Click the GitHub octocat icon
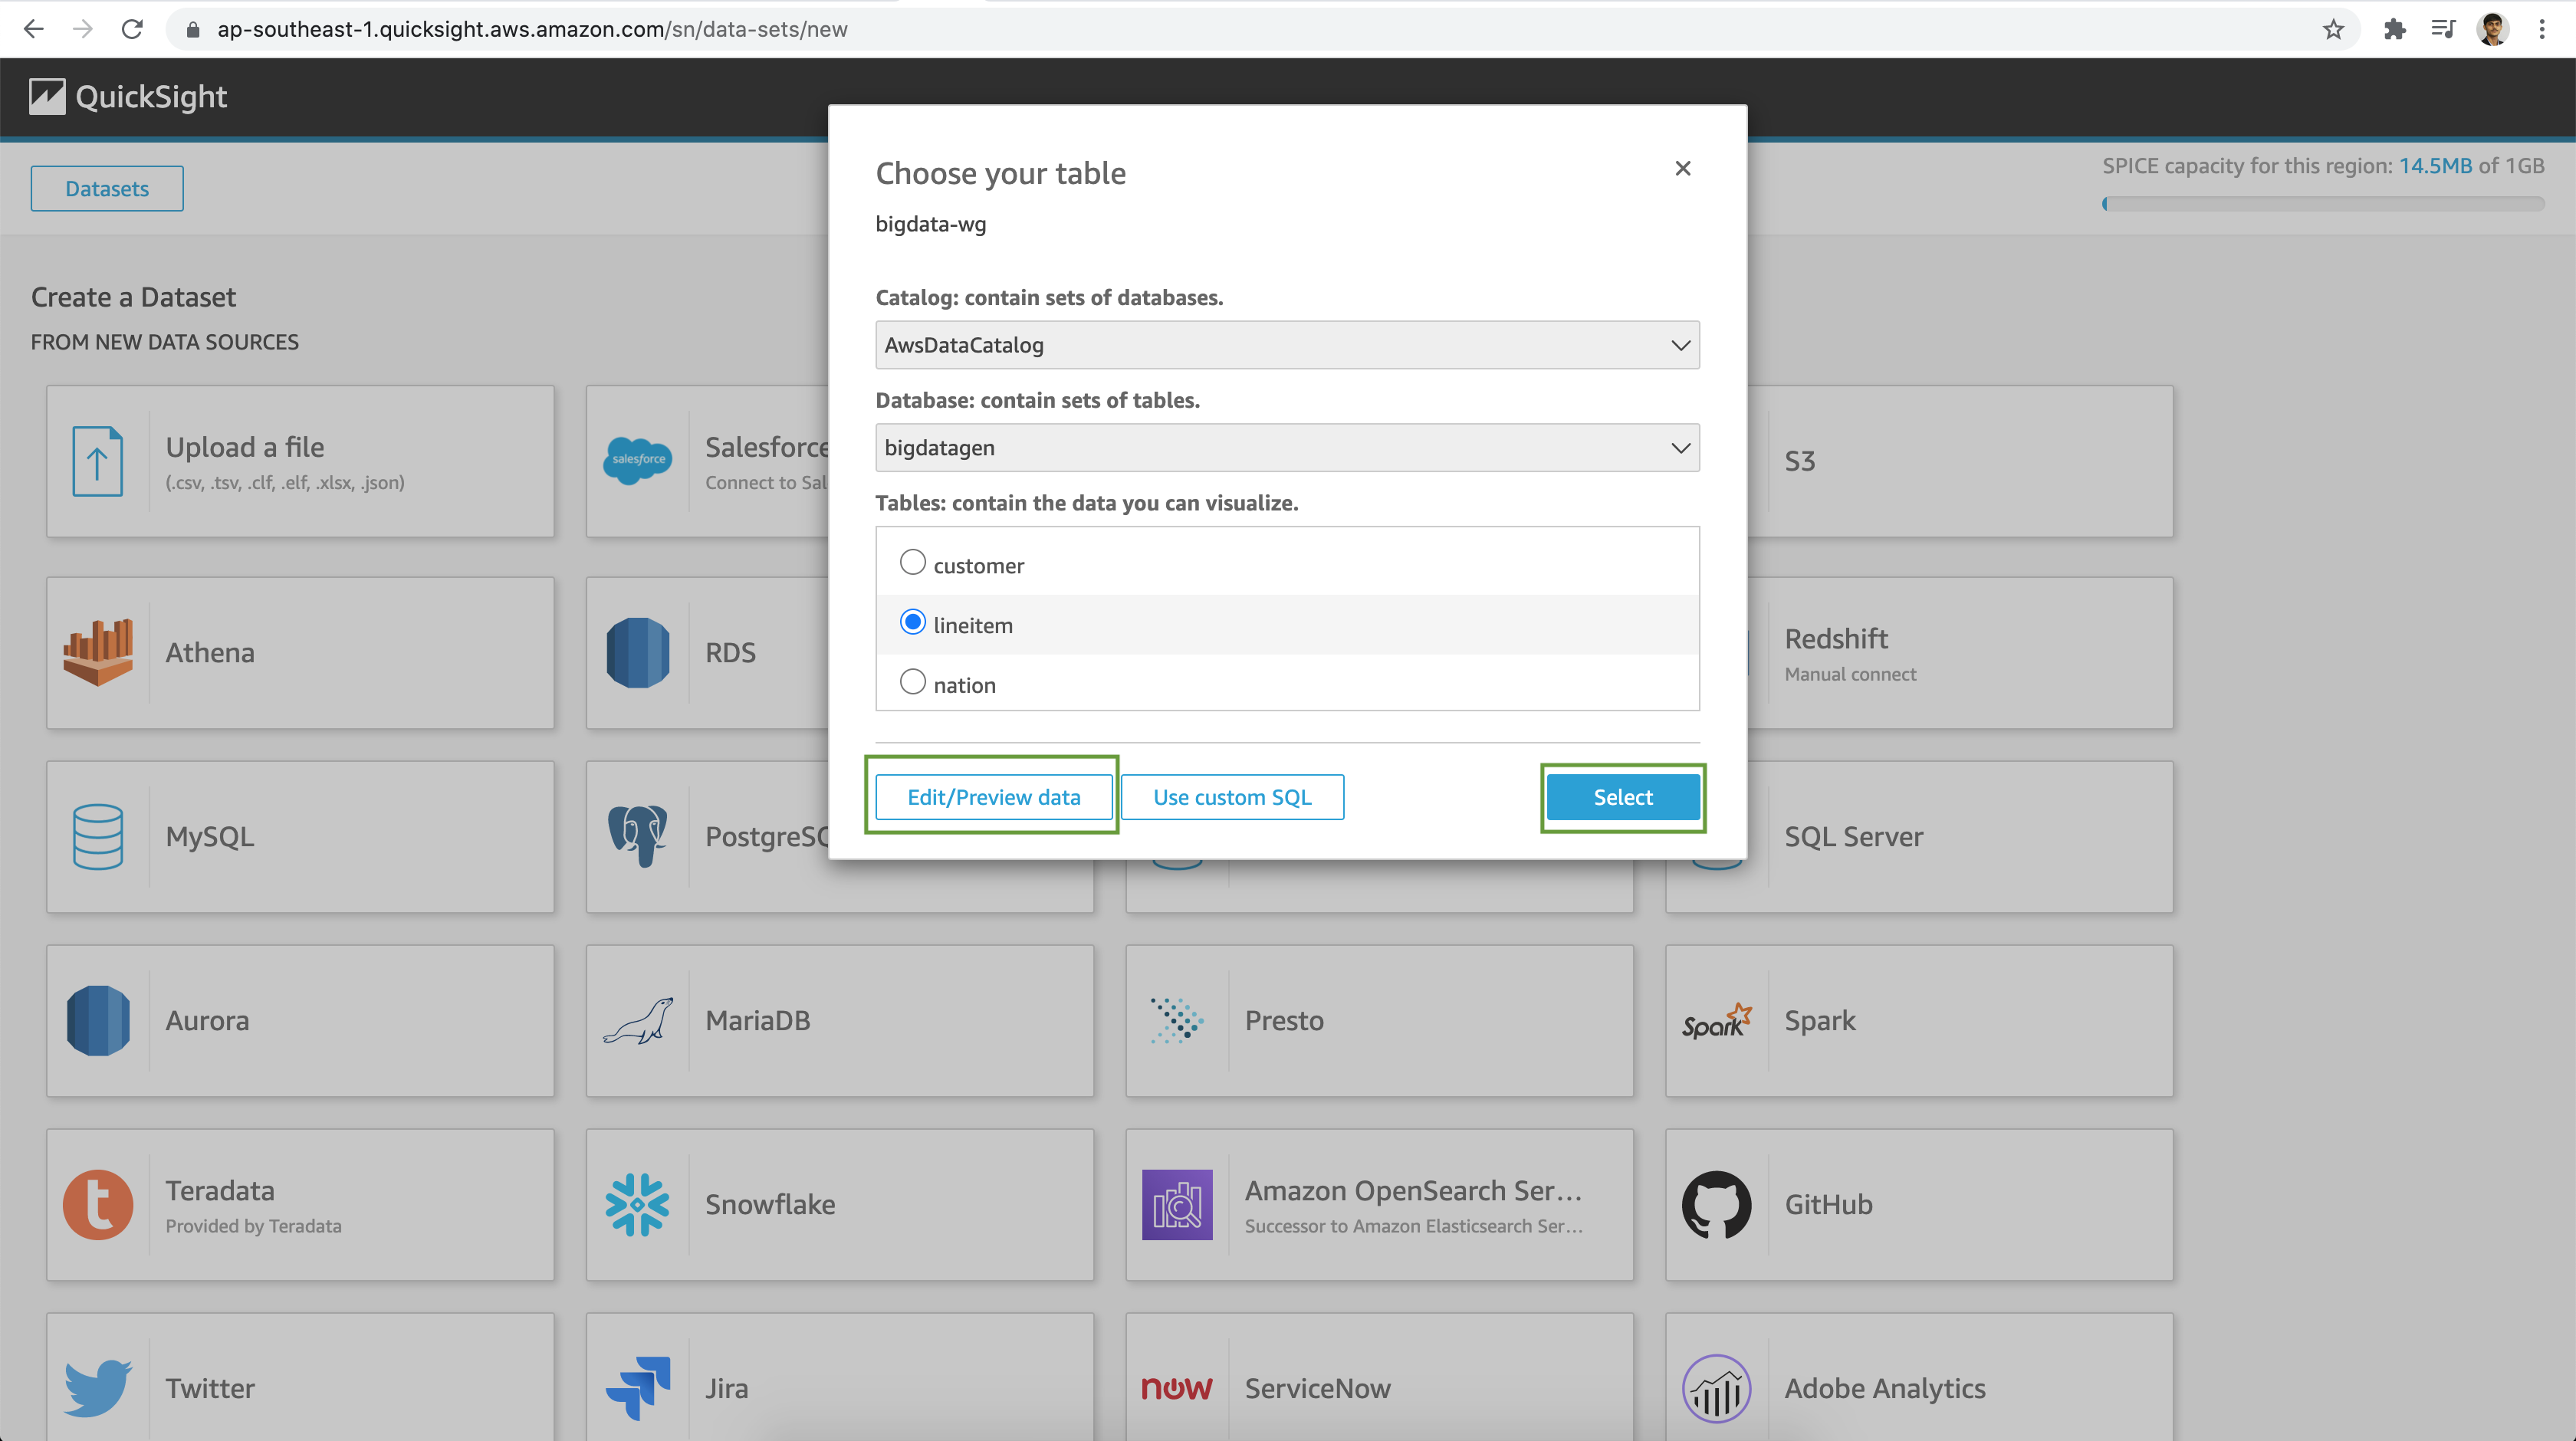The width and height of the screenshot is (2576, 1441). [1717, 1204]
